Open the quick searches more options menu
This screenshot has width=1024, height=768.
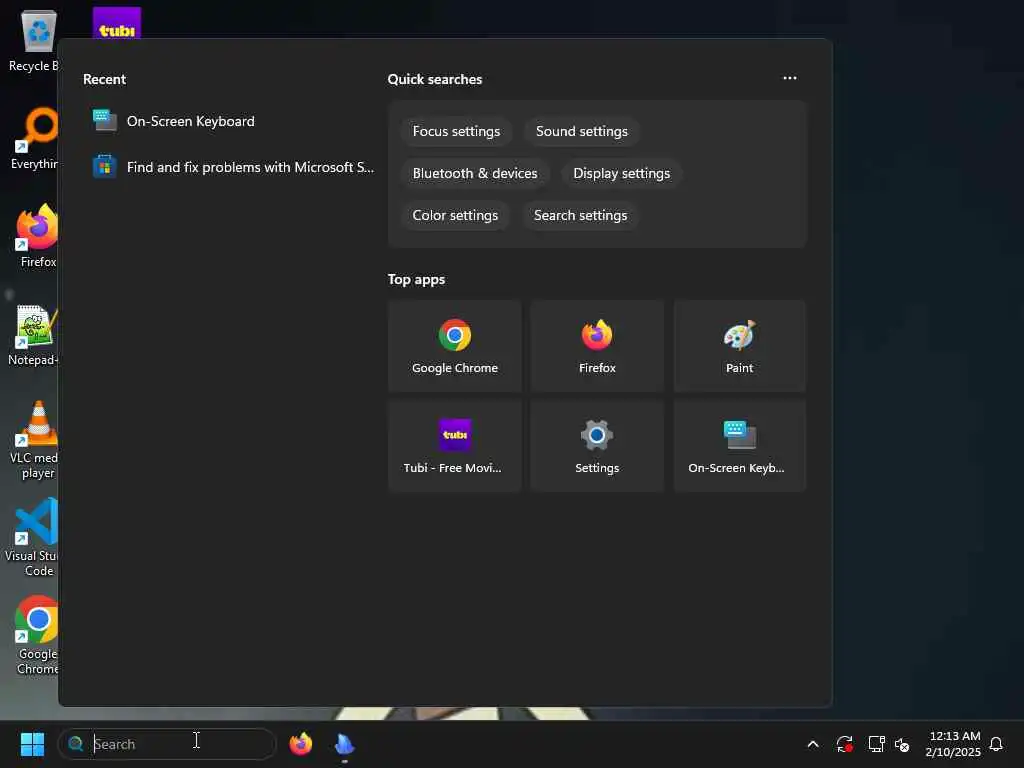tap(790, 78)
